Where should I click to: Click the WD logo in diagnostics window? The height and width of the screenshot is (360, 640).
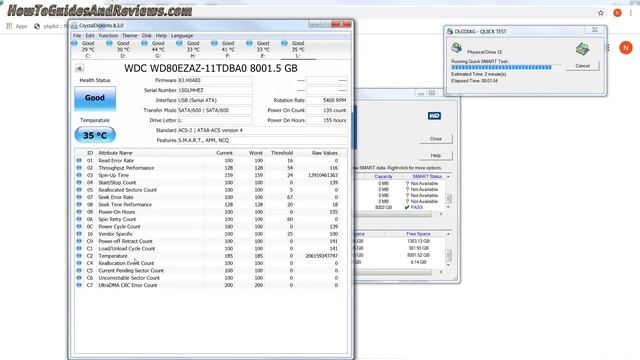coord(434,116)
